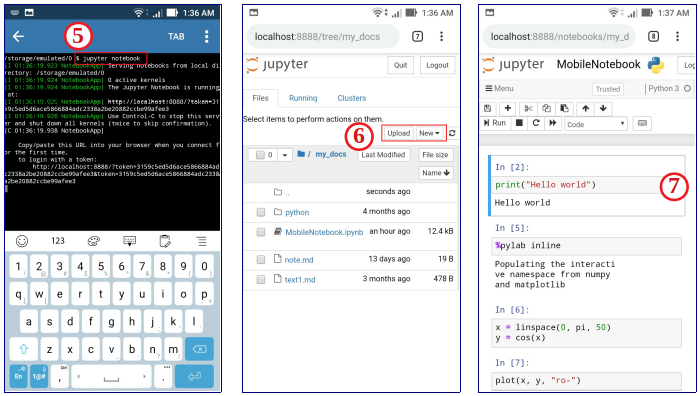Viewport: 700px width, 396px height.
Task: Select the checkbox for text1.md
Action: click(261, 280)
